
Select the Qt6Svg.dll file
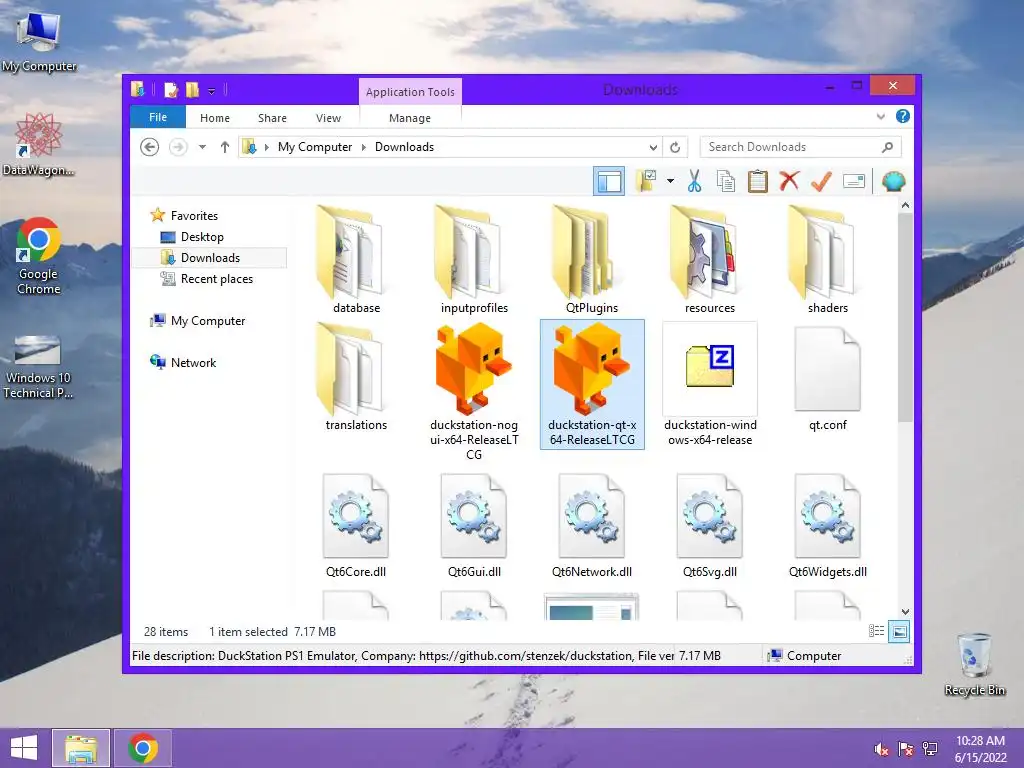(x=710, y=526)
